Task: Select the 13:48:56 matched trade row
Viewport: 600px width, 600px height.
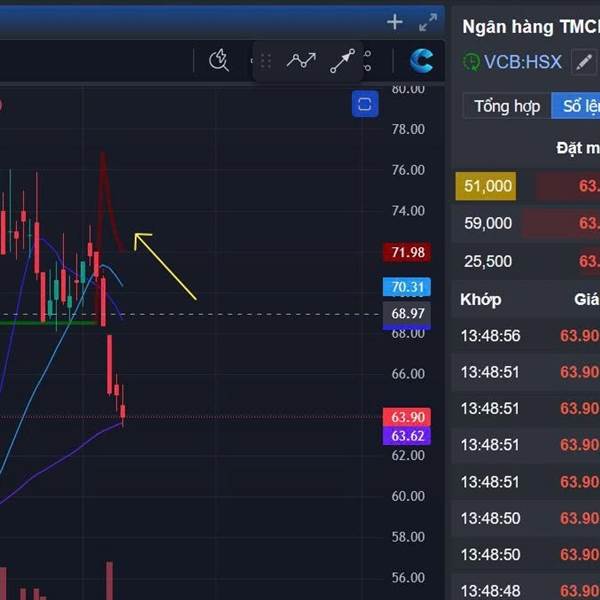Action: click(x=526, y=336)
